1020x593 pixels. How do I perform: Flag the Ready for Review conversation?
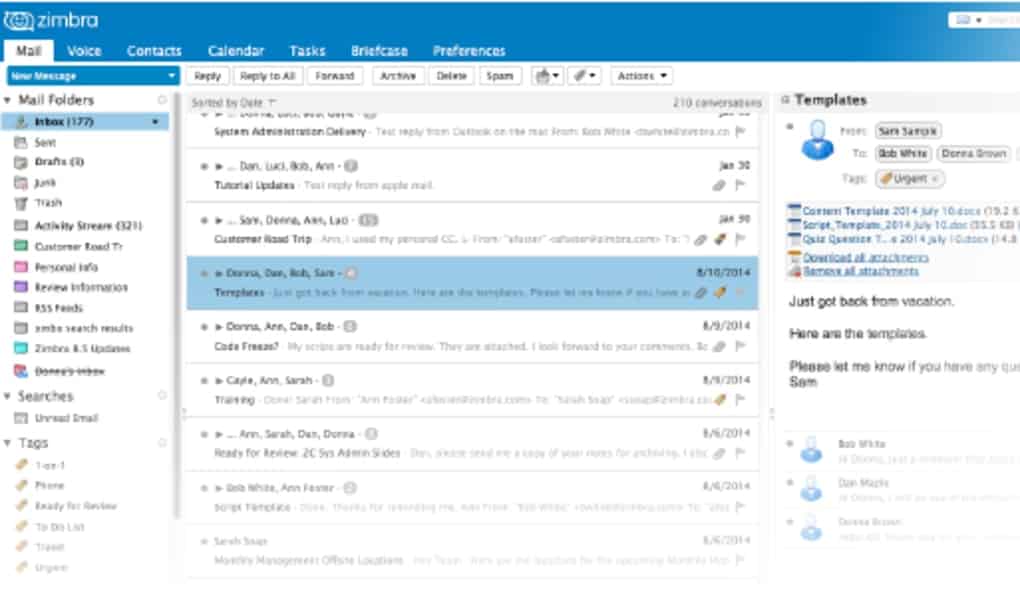(740, 453)
